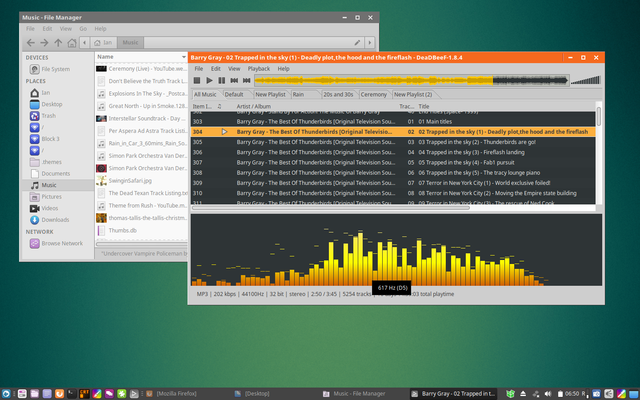Open Desktop in the Places sidebar
This screenshot has width=640, height=400.
coord(46,104)
